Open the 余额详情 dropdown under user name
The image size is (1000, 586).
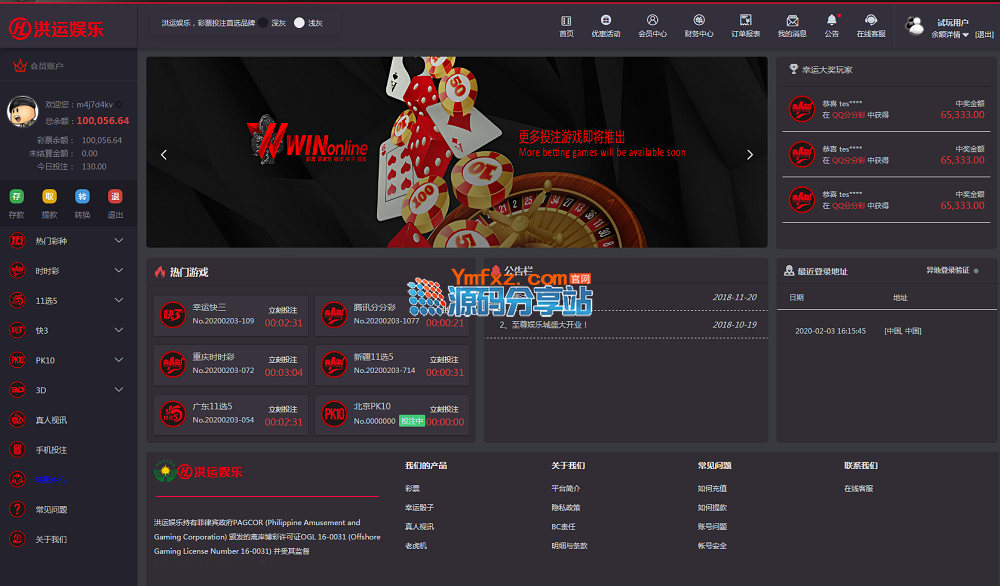pos(950,34)
